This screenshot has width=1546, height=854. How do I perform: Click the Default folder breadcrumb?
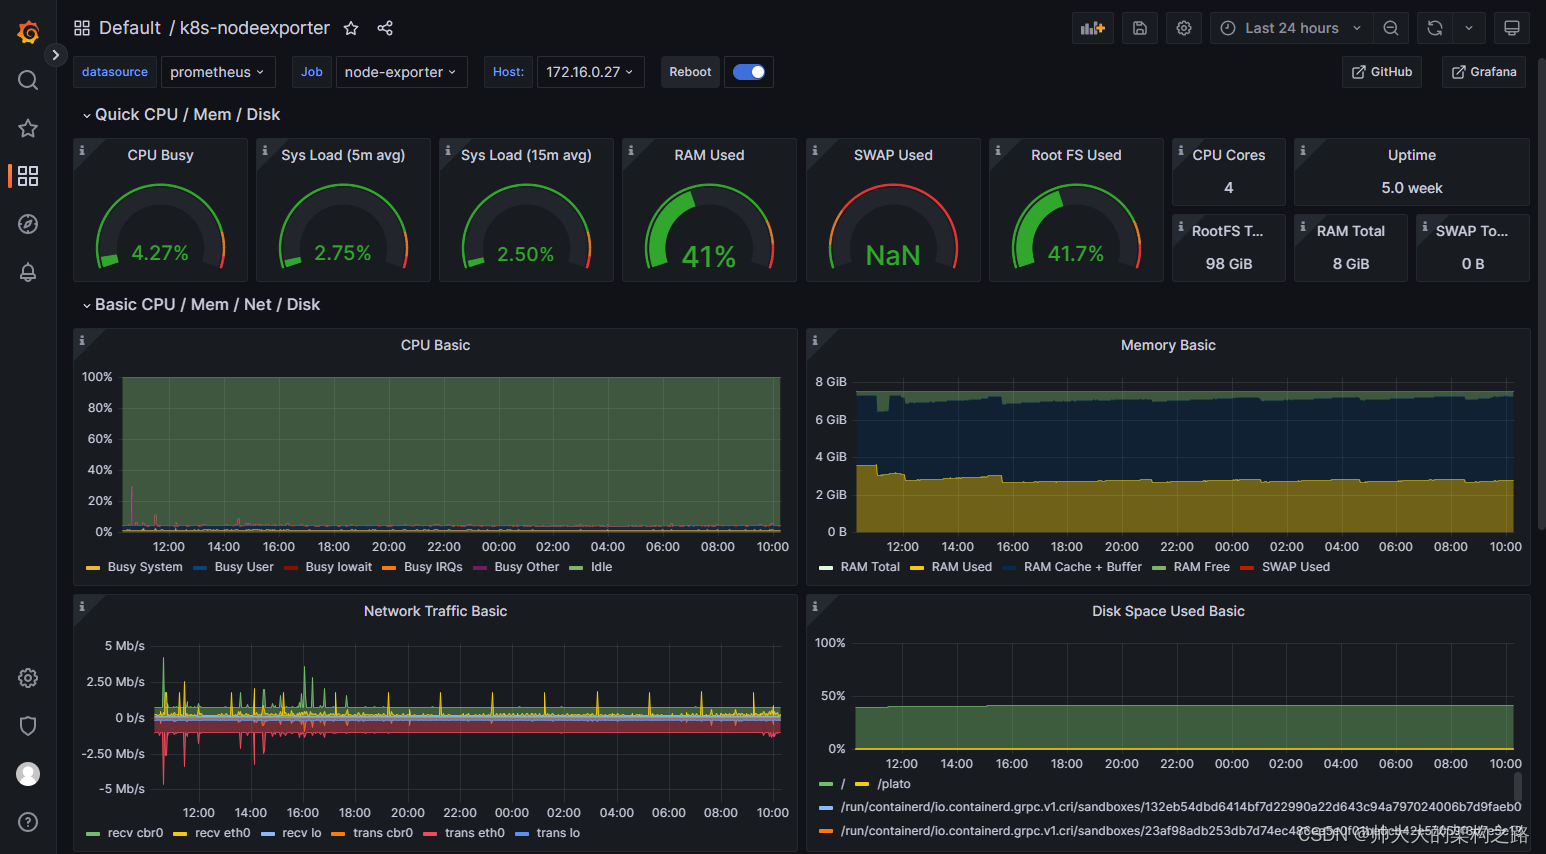130,28
